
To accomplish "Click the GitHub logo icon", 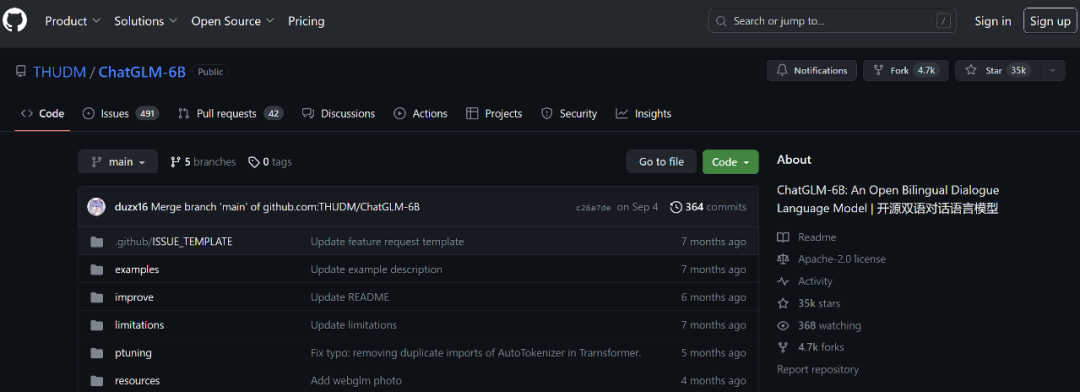I will pyautogui.click(x=14, y=21).
